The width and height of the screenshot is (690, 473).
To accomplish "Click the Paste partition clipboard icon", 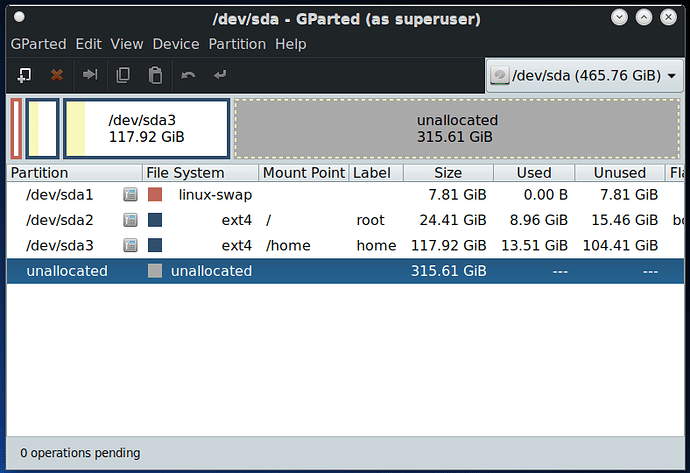I will click(x=155, y=75).
